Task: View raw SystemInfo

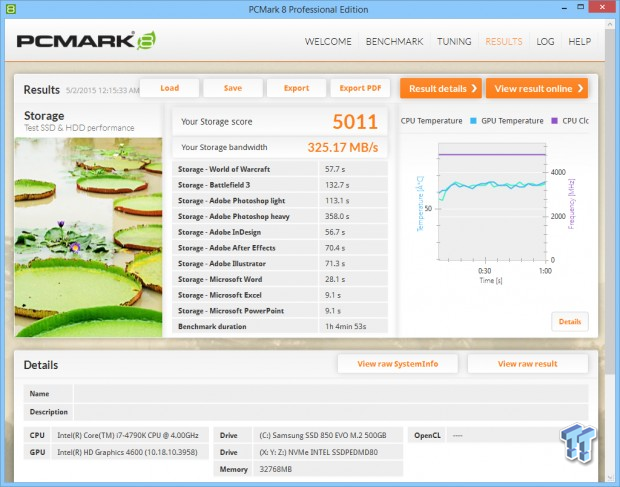Action: [398, 364]
